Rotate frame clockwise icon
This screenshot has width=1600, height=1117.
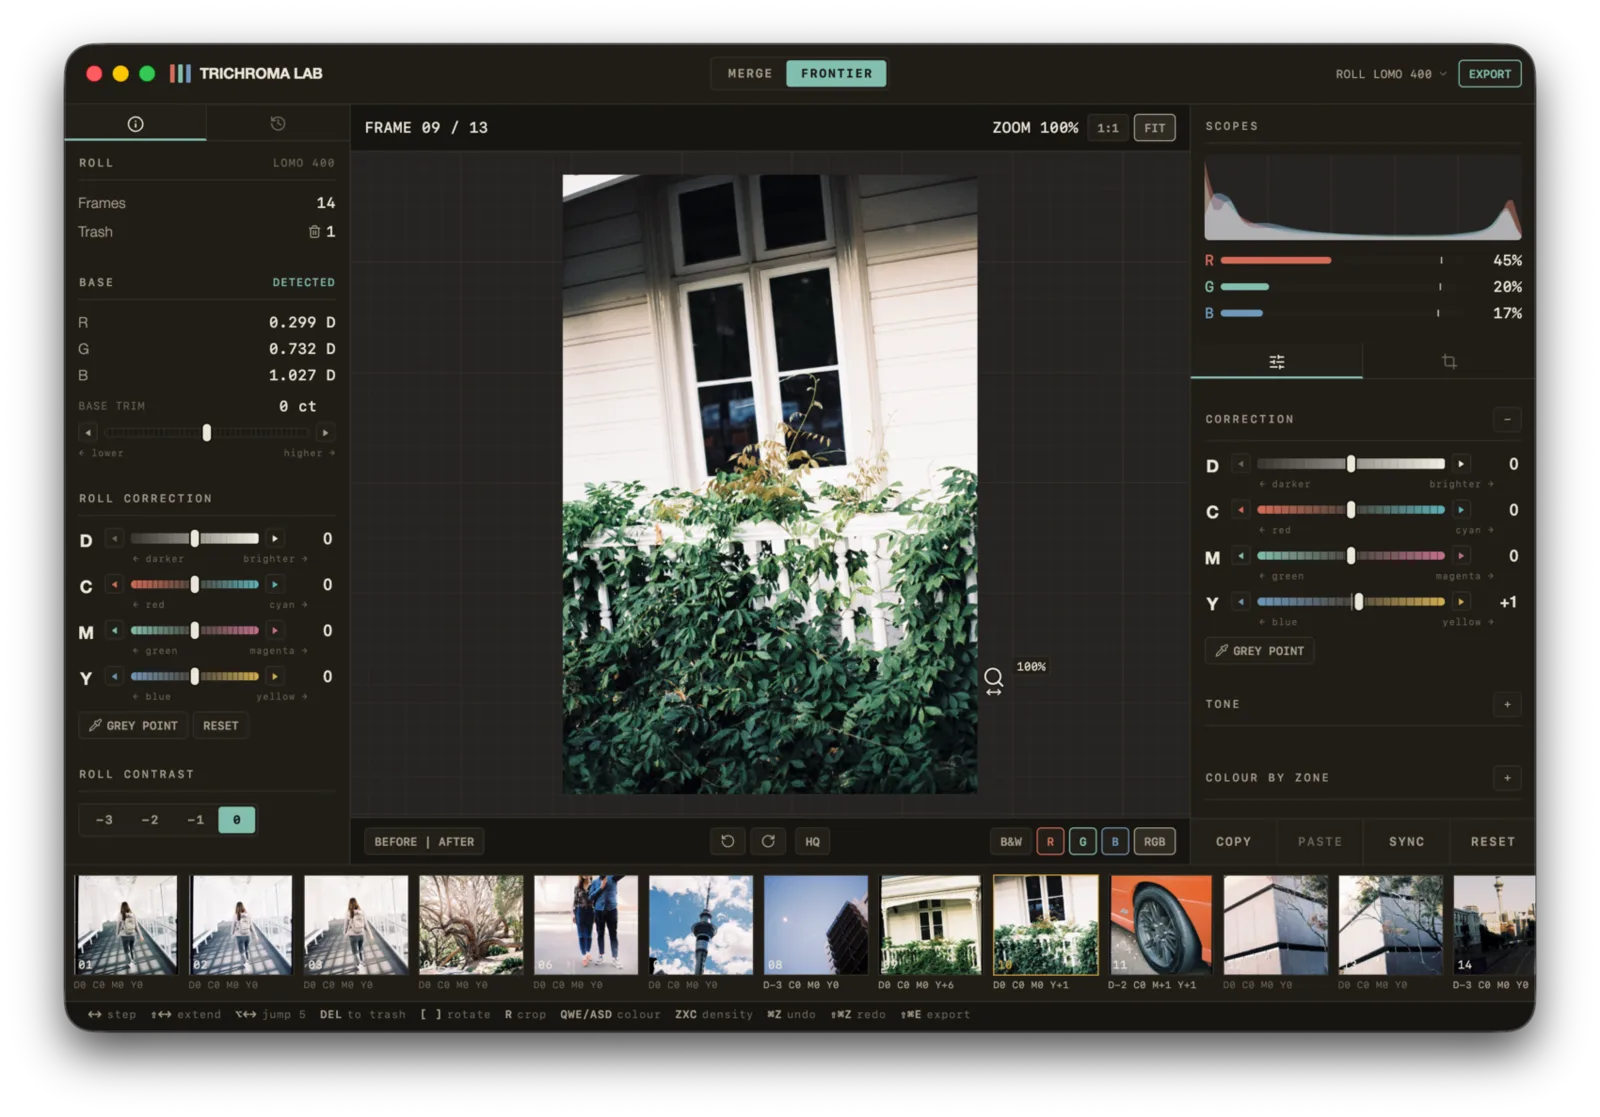coord(768,841)
